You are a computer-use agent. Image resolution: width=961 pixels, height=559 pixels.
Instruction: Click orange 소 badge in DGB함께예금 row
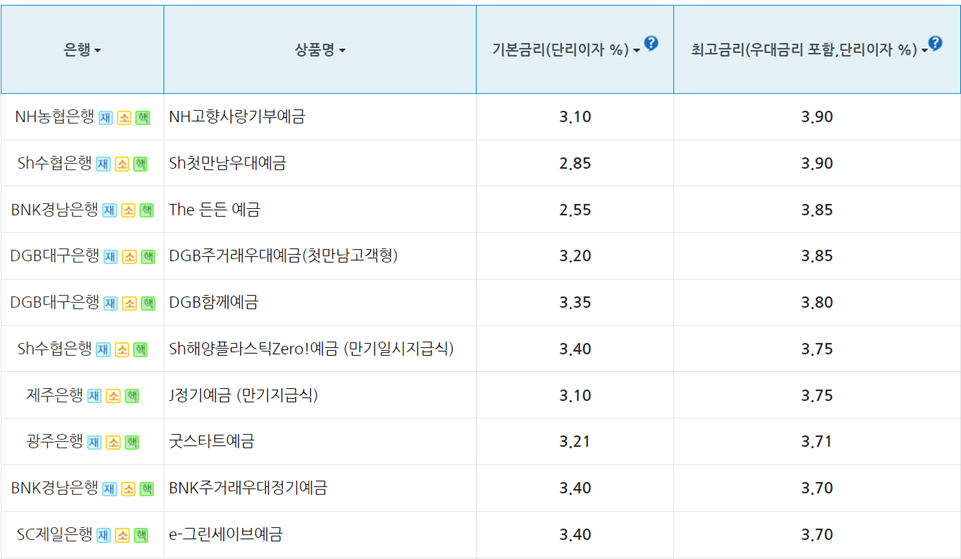(129, 303)
